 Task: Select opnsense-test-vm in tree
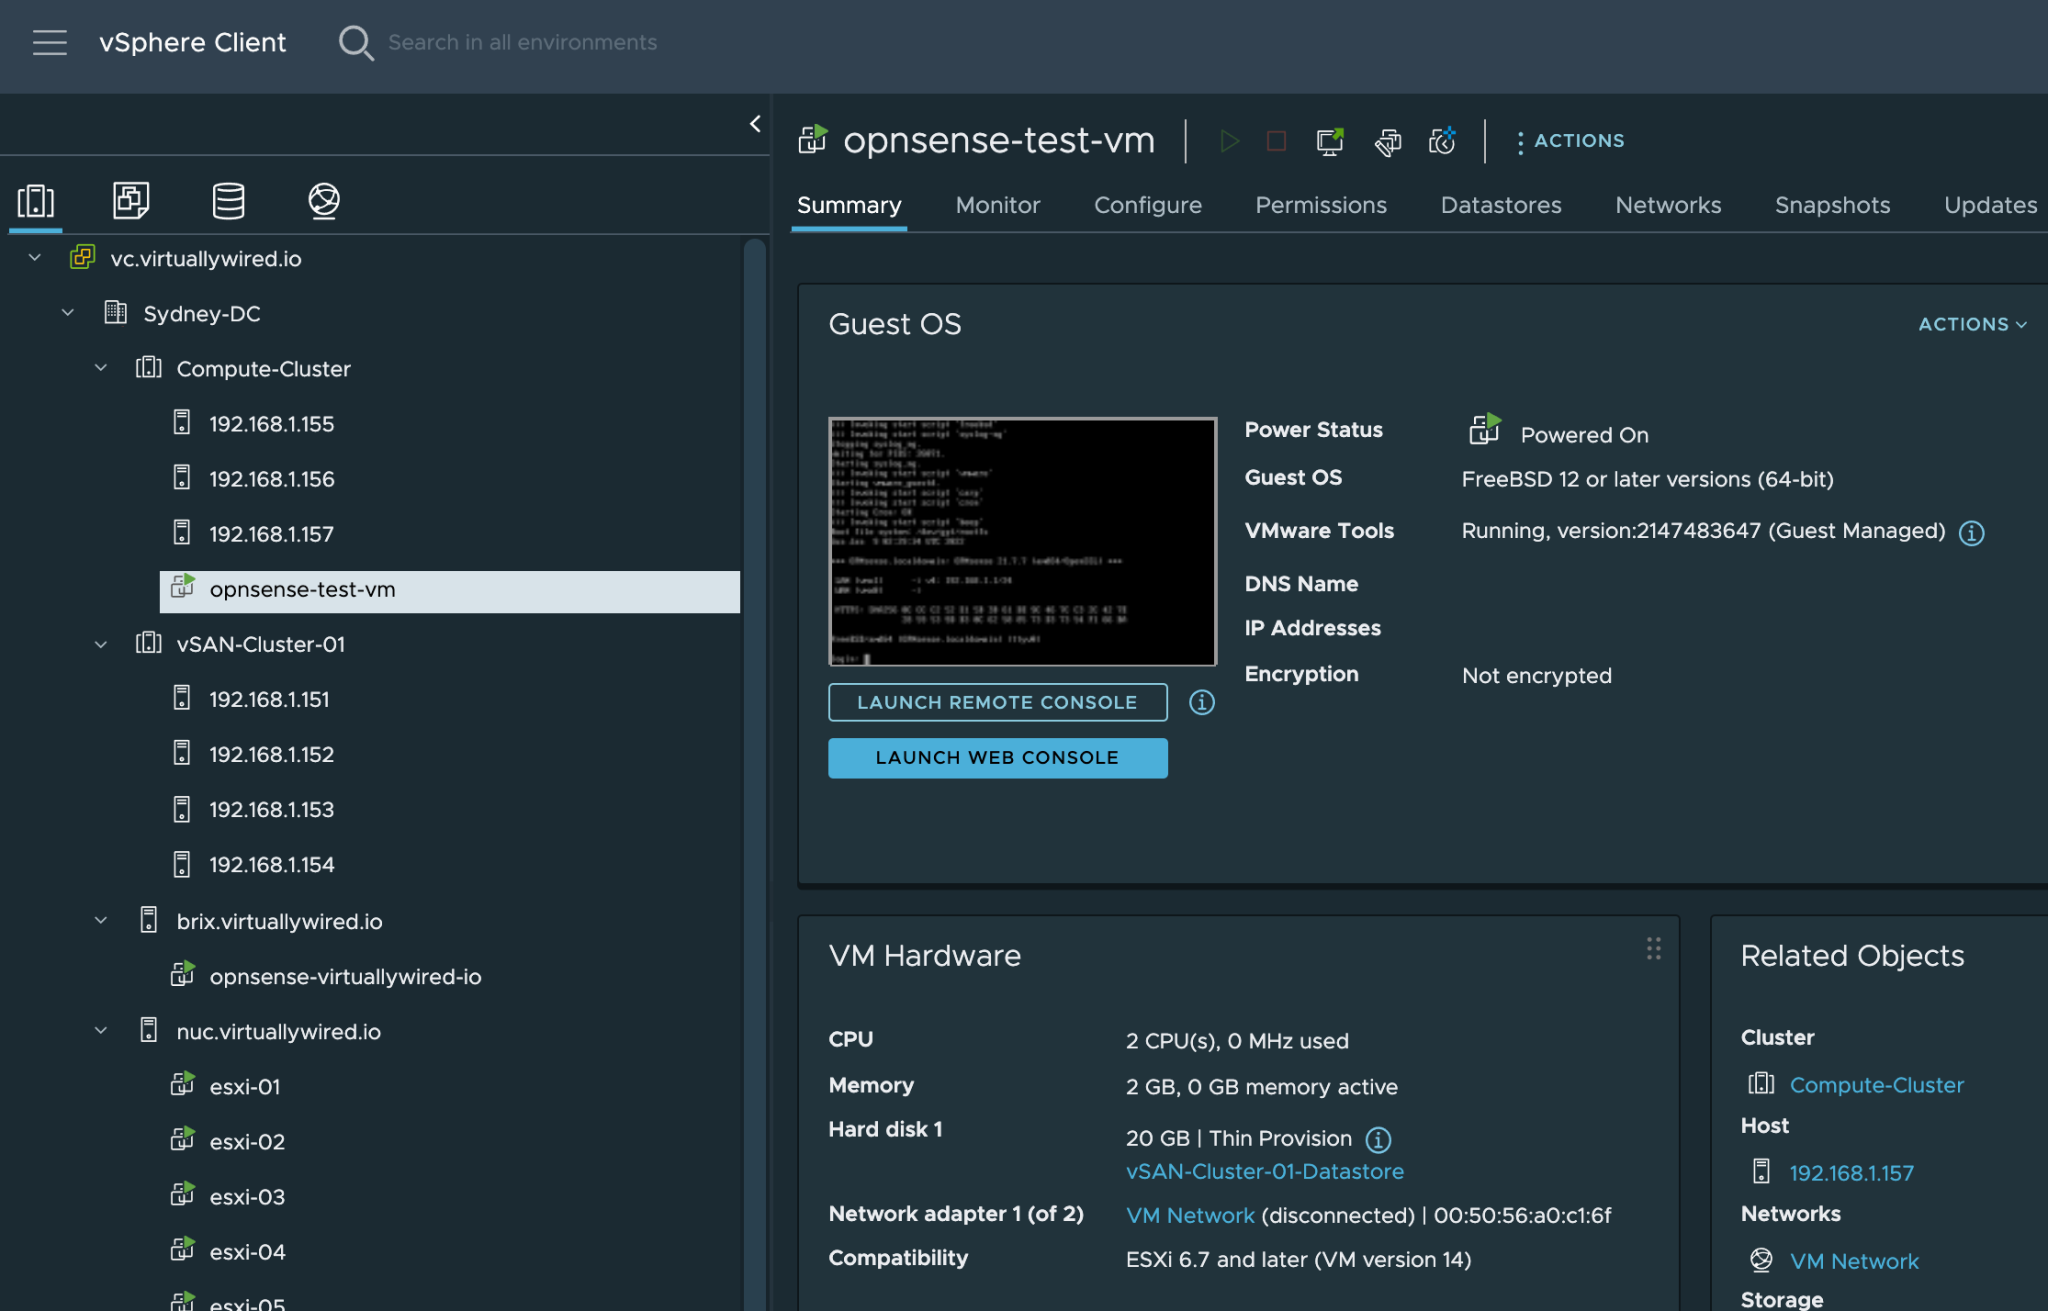point(449,590)
